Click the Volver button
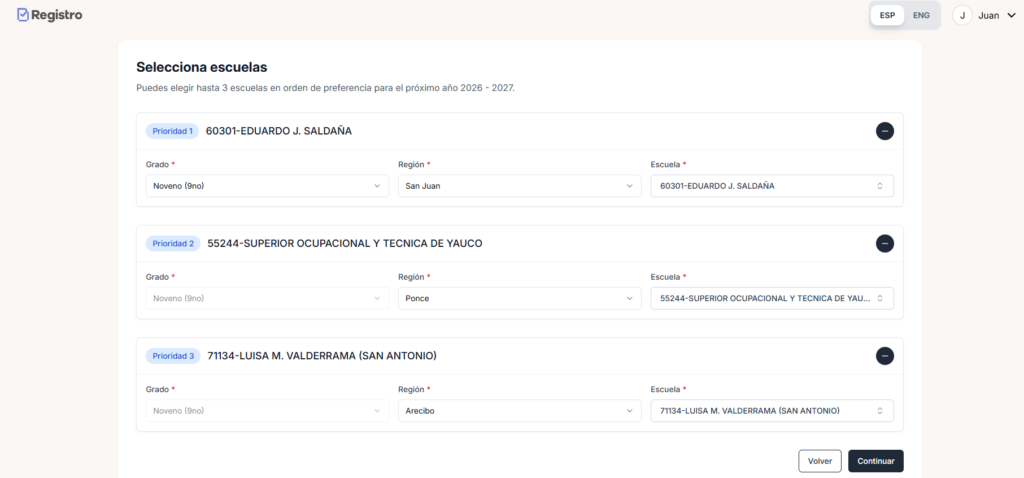The height and width of the screenshot is (478, 1024). 819,461
